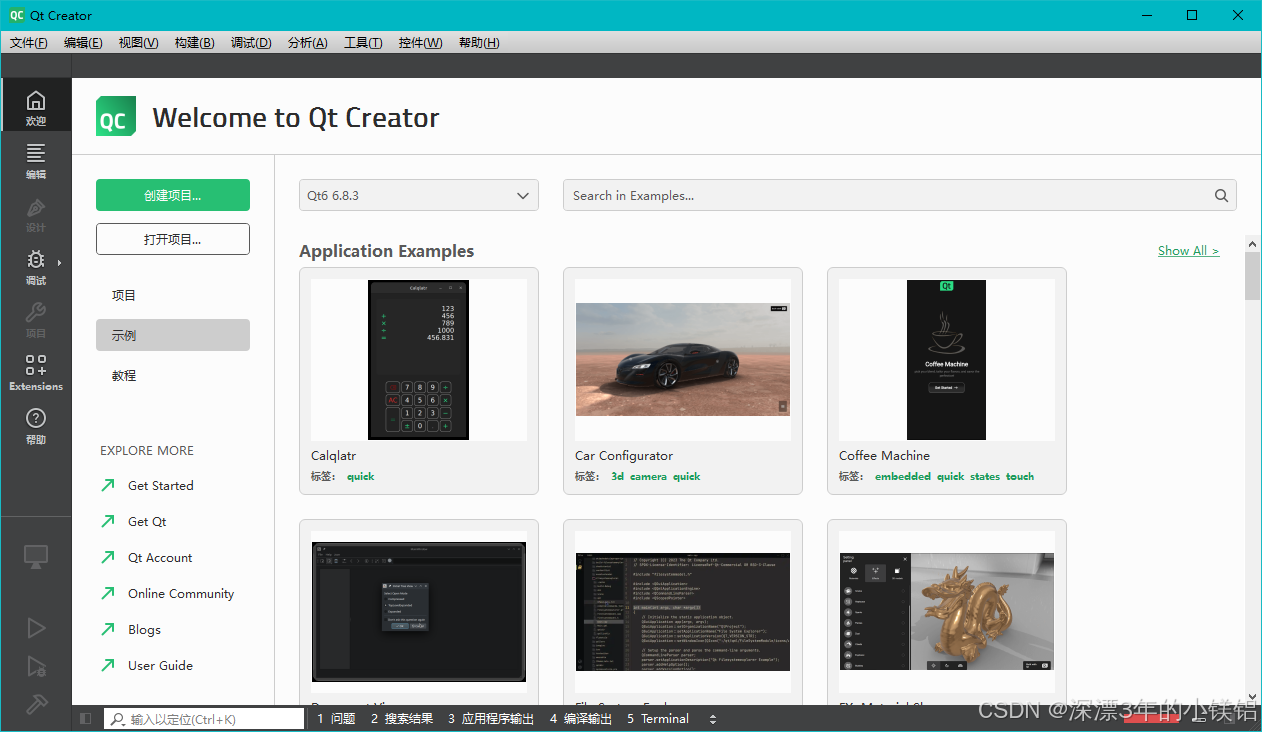Expand the Debug mode side arrow
Screen dimensions: 1262x732
59,263
